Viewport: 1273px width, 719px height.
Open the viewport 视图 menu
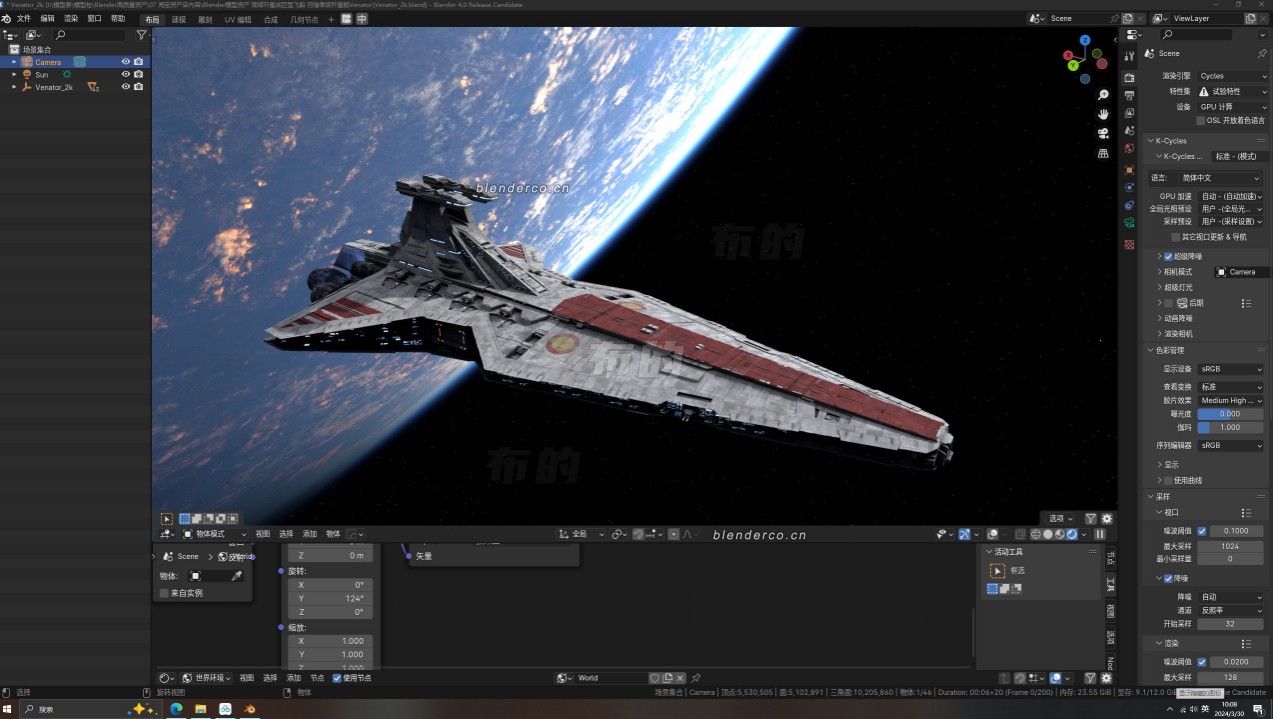[x=263, y=534]
